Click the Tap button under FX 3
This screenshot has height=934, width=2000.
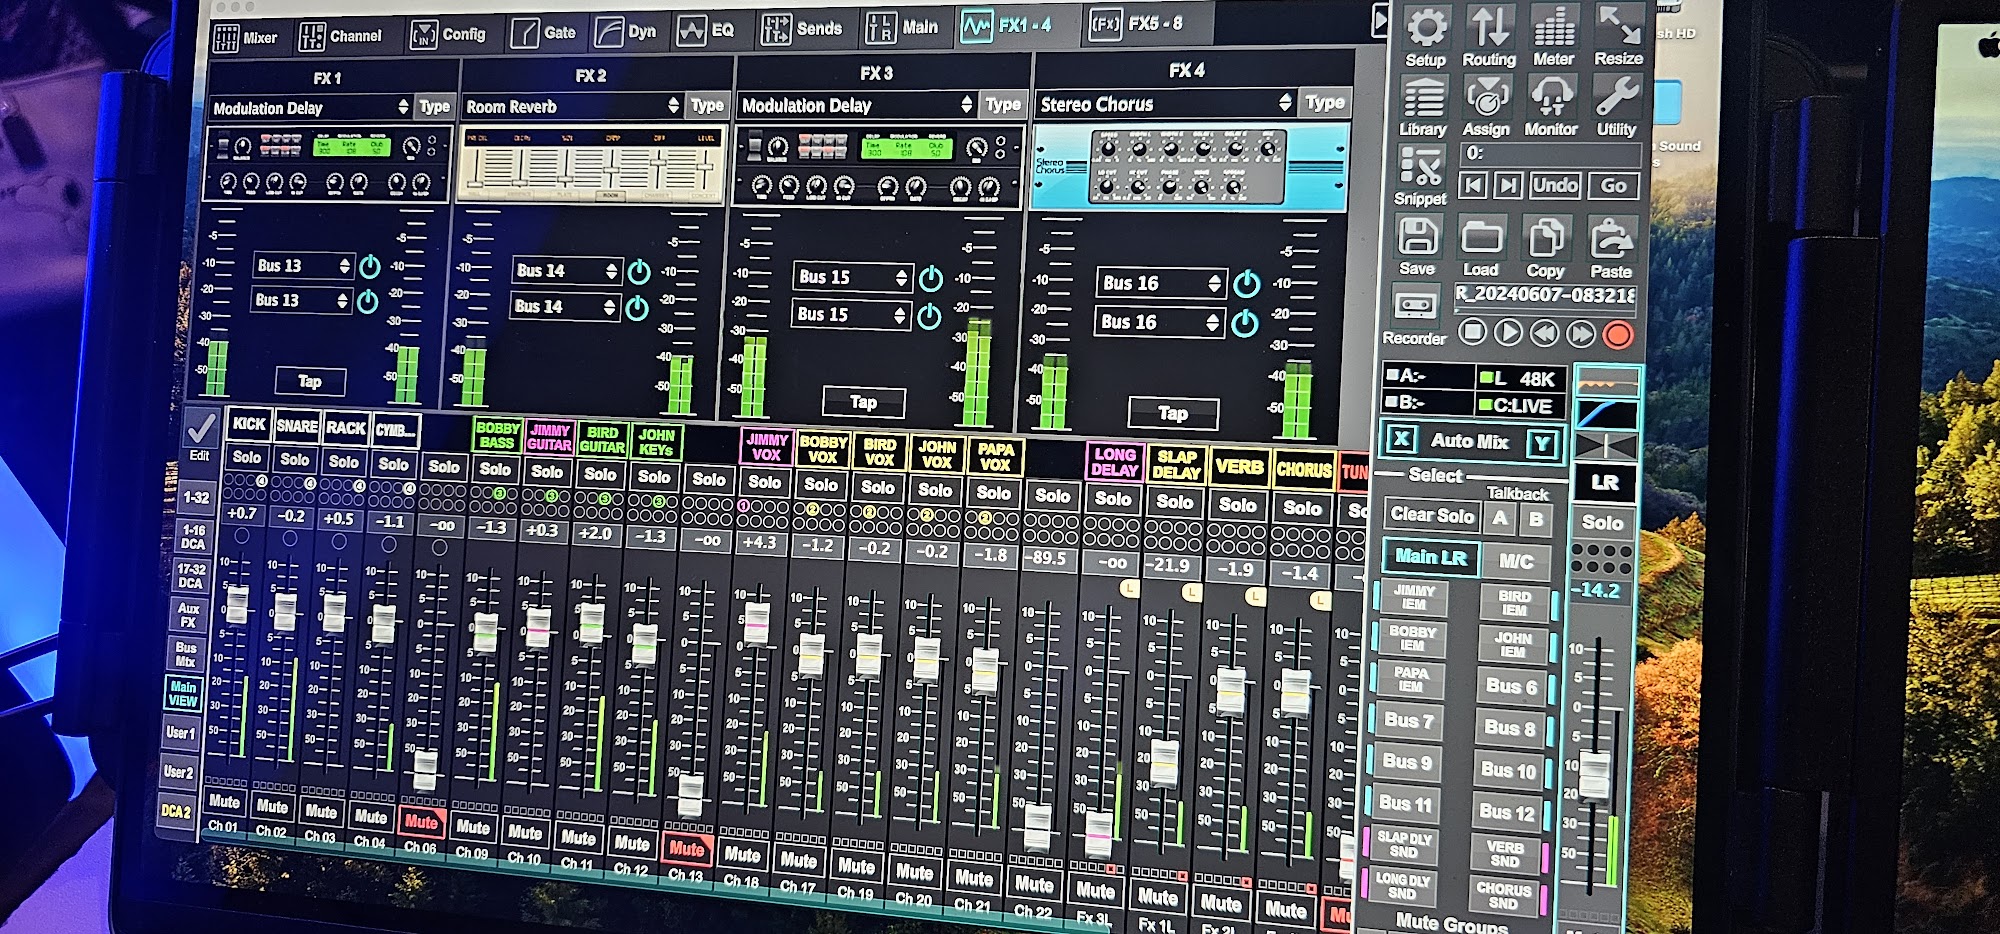coord(863,402)
